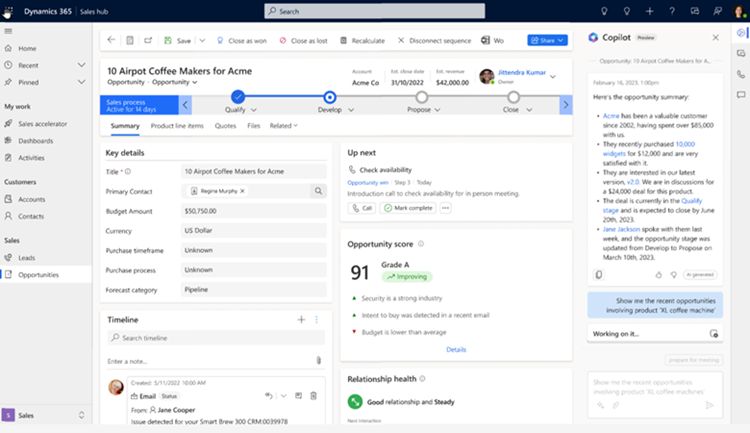
Task: Click the Develop stage marker
Action: coord(330,98)
